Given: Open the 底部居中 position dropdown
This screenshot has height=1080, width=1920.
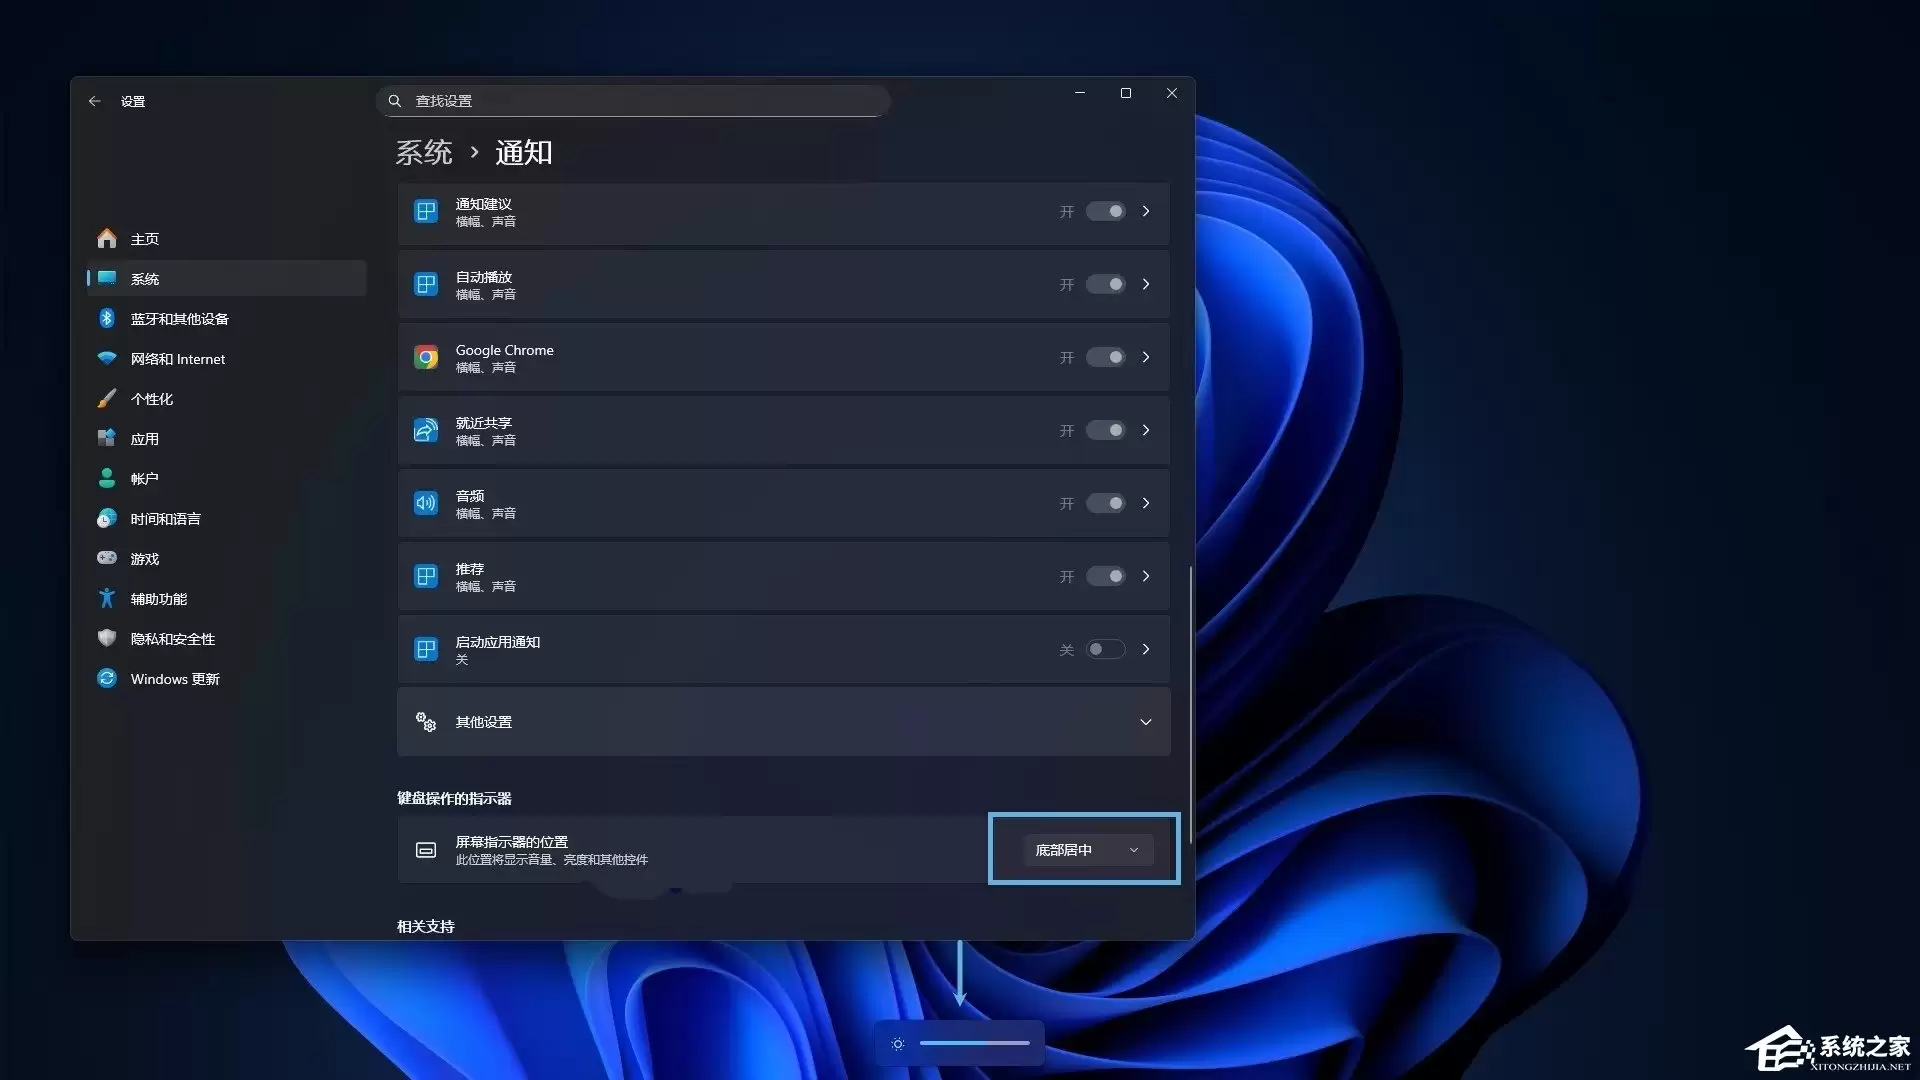Looking at the screenshot, I should [1084, 849].
